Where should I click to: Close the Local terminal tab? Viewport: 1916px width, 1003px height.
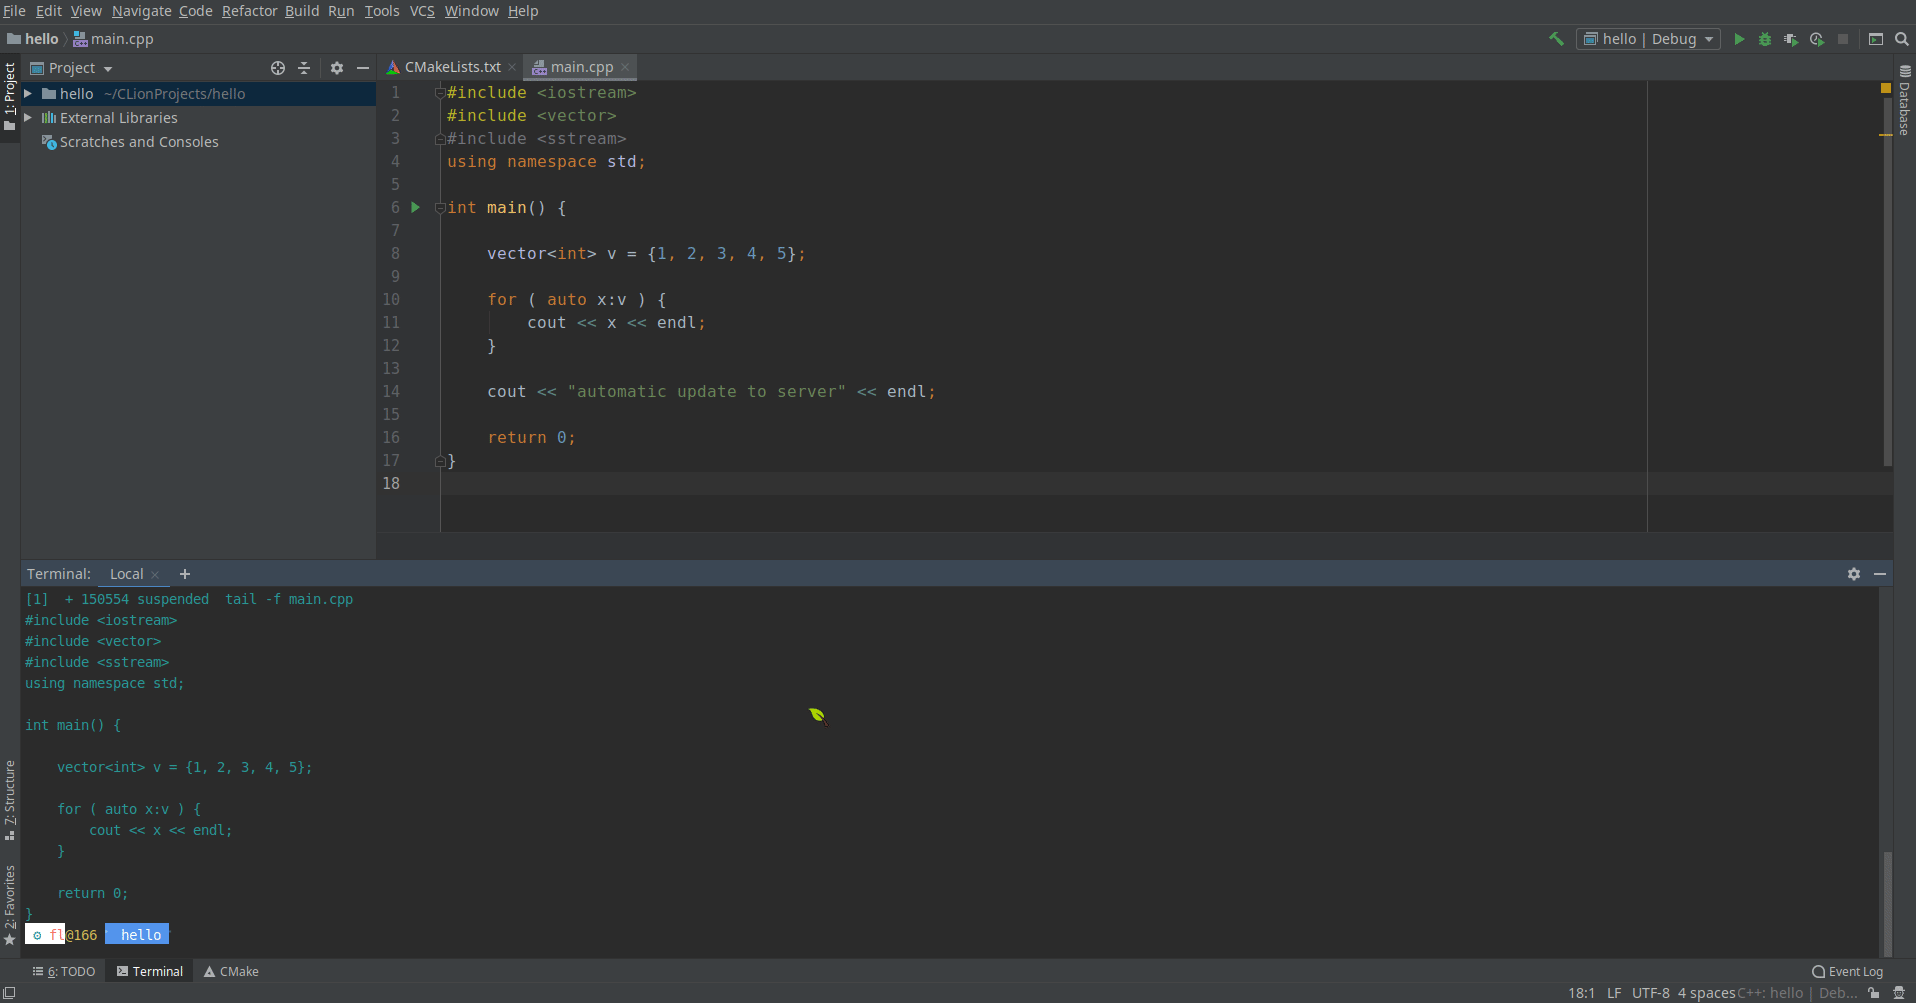click(x=155, y=575)
